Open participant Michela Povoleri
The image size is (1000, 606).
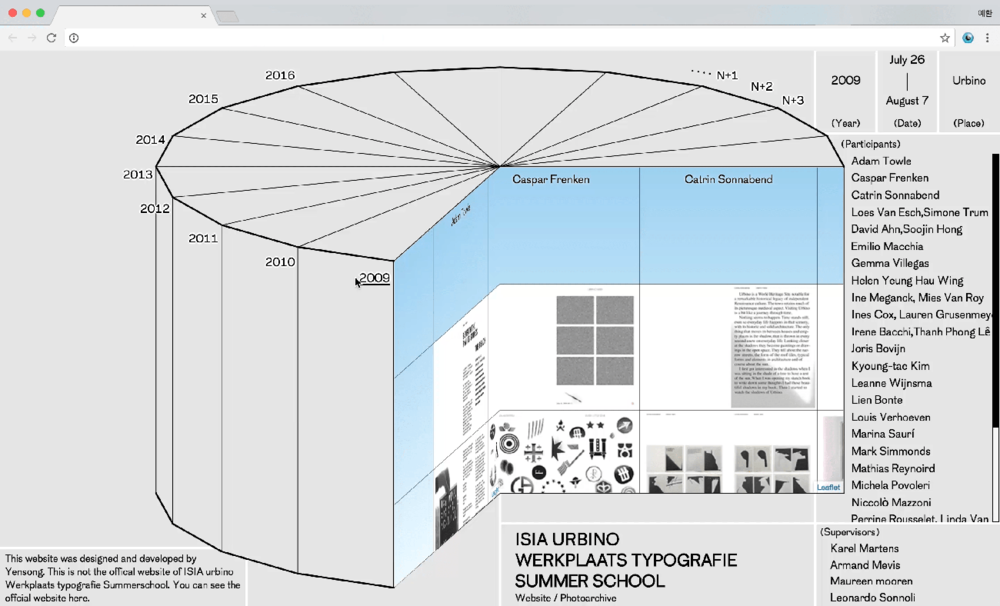pos(890,485)
